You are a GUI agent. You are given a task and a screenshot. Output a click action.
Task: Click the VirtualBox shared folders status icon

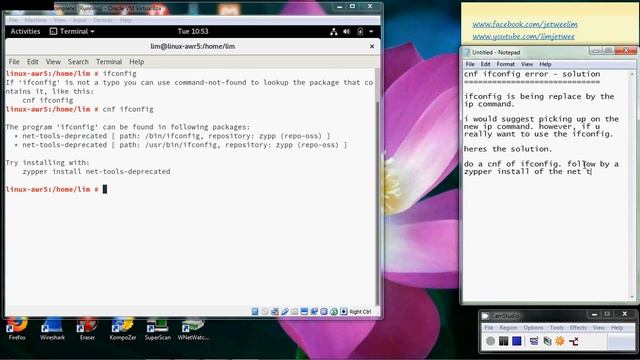pos(294,311)
